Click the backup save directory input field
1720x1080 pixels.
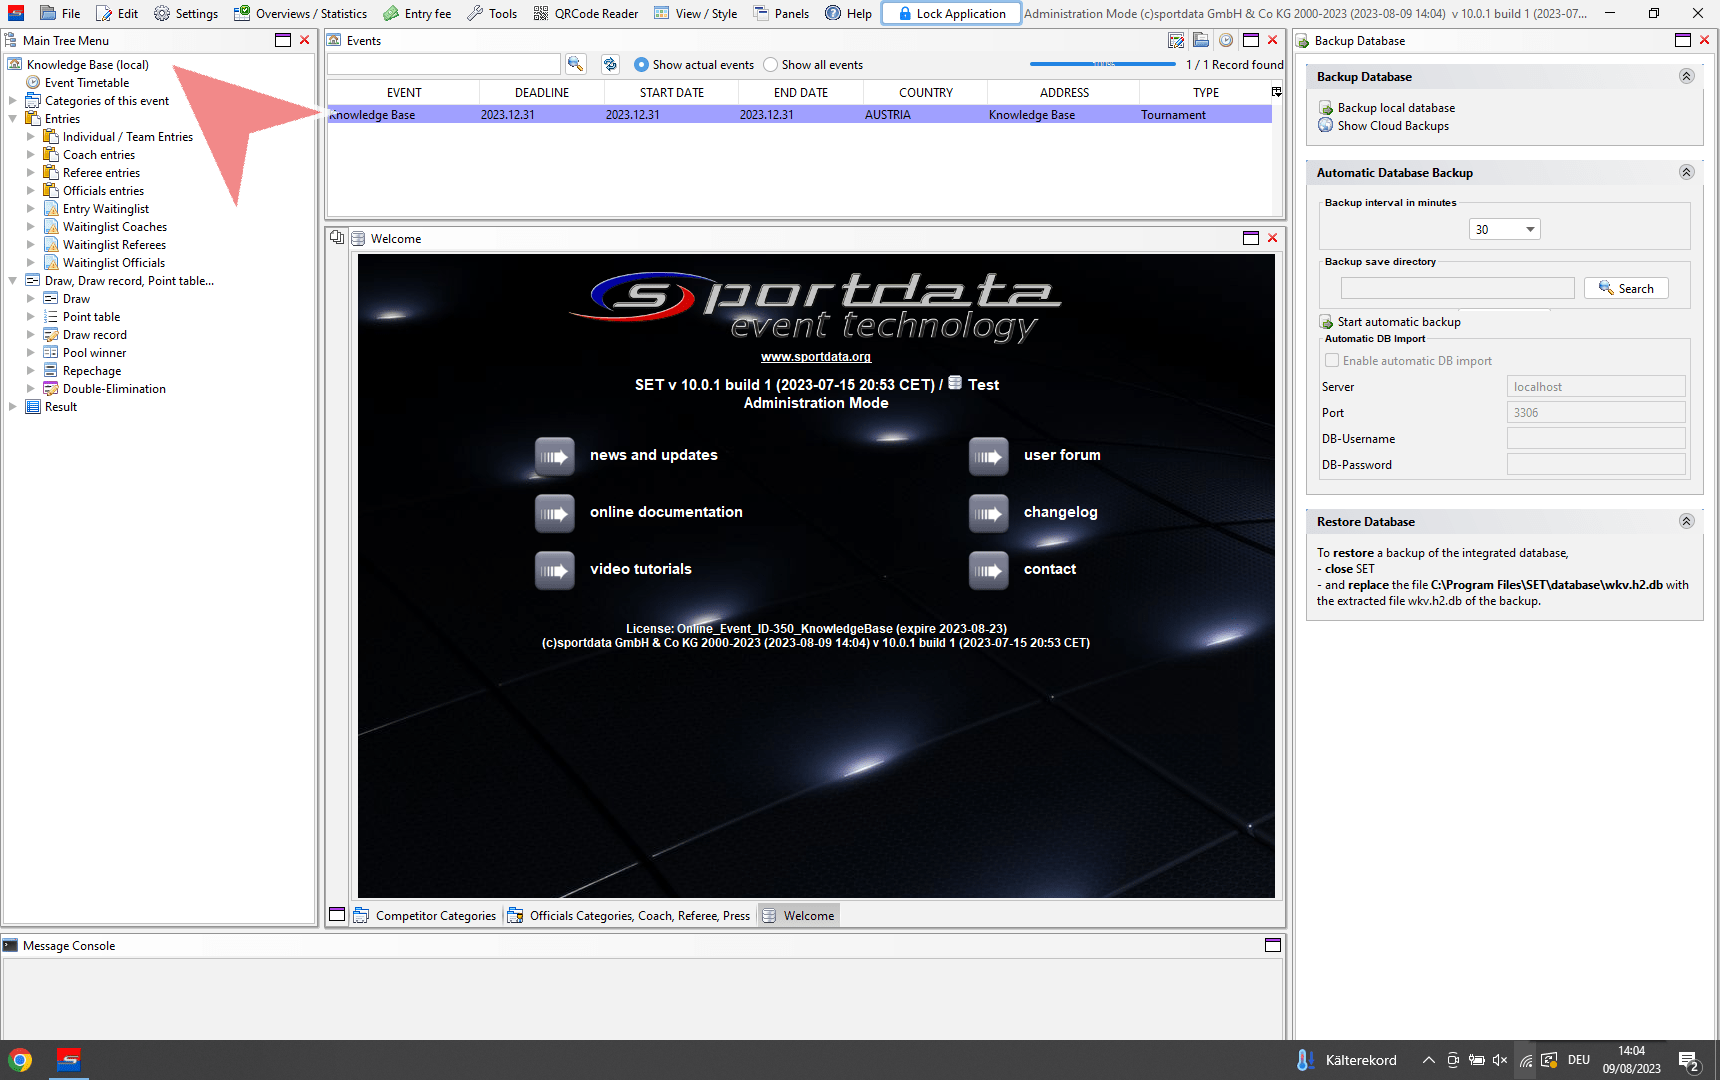point(1457,289)
